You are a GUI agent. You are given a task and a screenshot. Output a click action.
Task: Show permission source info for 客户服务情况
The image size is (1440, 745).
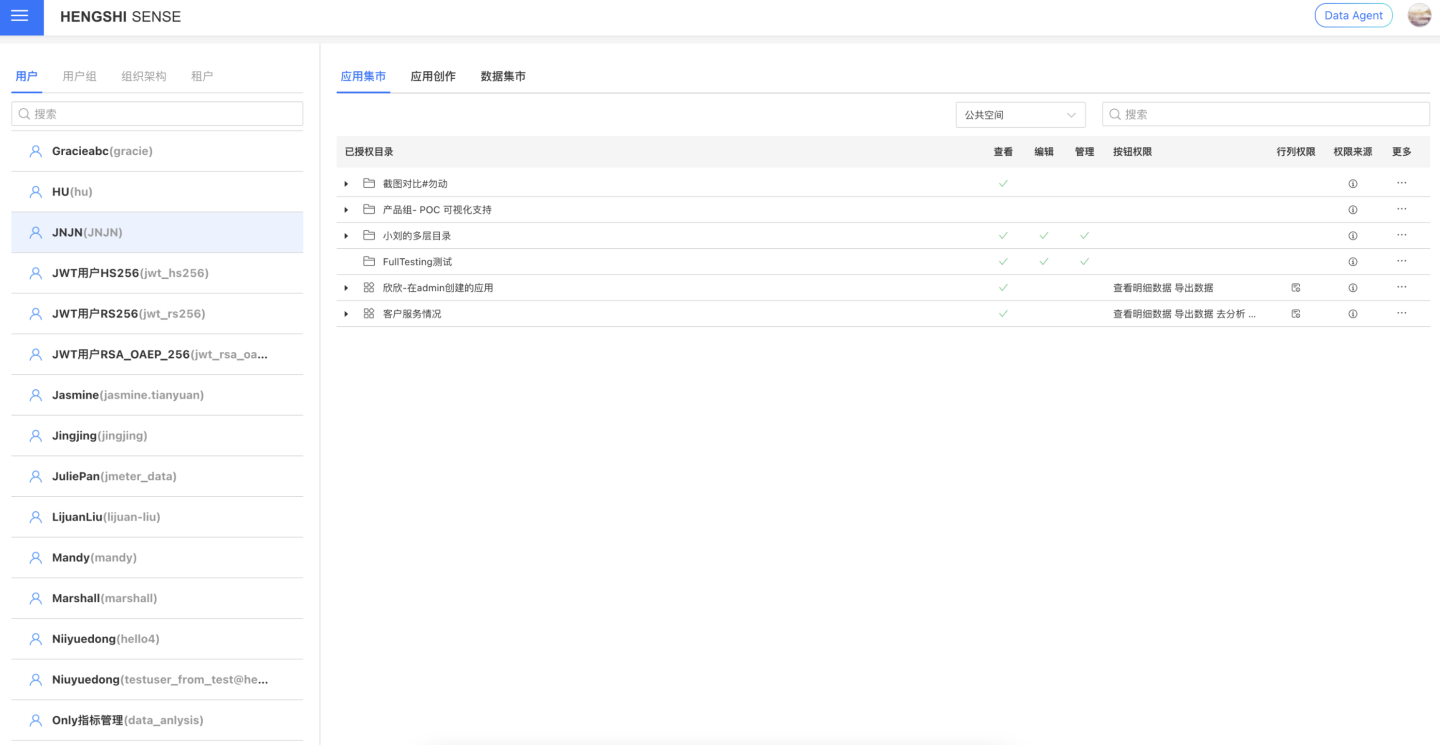click(1353, 314)
